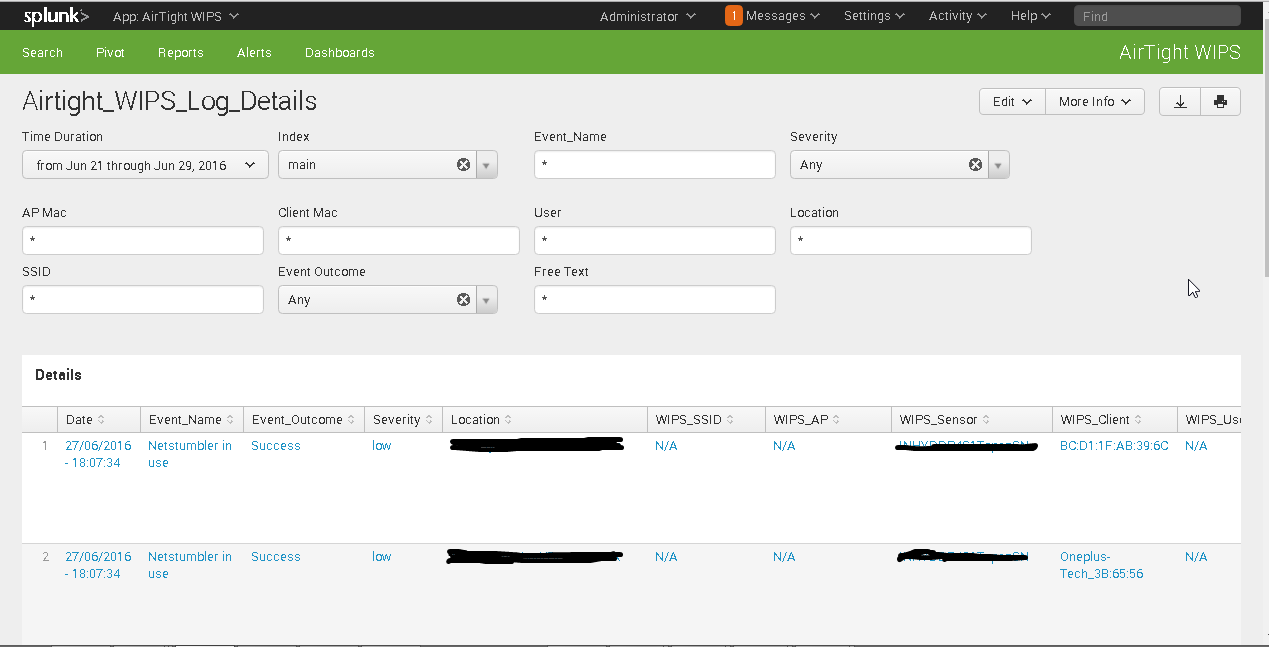
Task: Open the More Info dropdown
Action: [x=1094, y=101]
